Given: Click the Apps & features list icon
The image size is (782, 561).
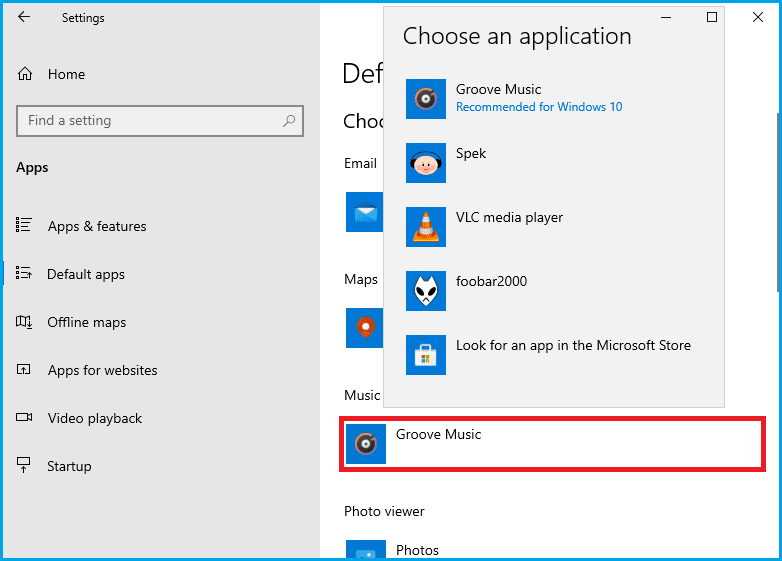Looking at the screenshot, I should (23, 225).
